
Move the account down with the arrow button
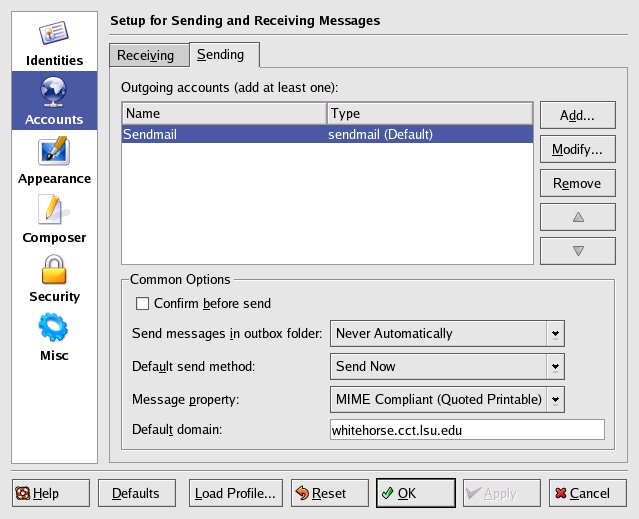(577, 250)
